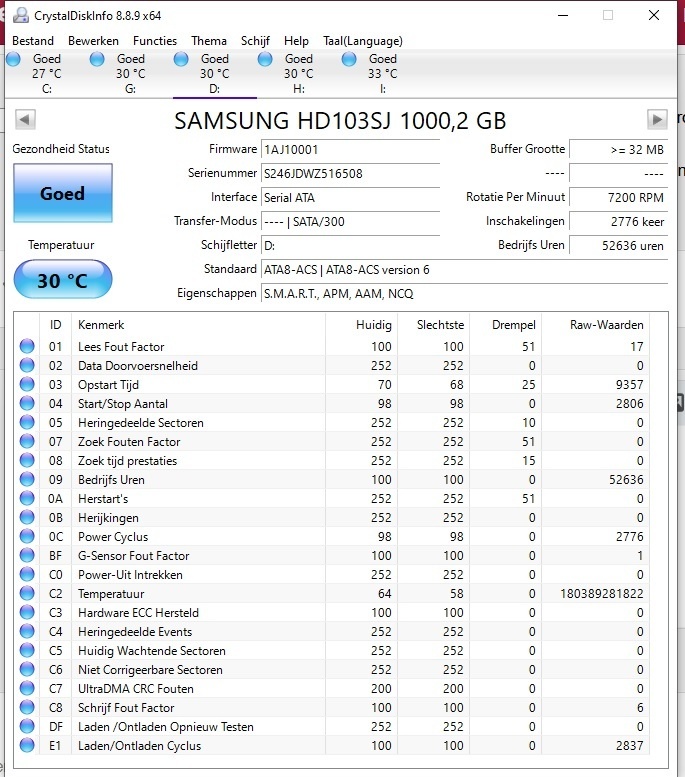Select the Bedrijfs Uren attribute row

332,480
